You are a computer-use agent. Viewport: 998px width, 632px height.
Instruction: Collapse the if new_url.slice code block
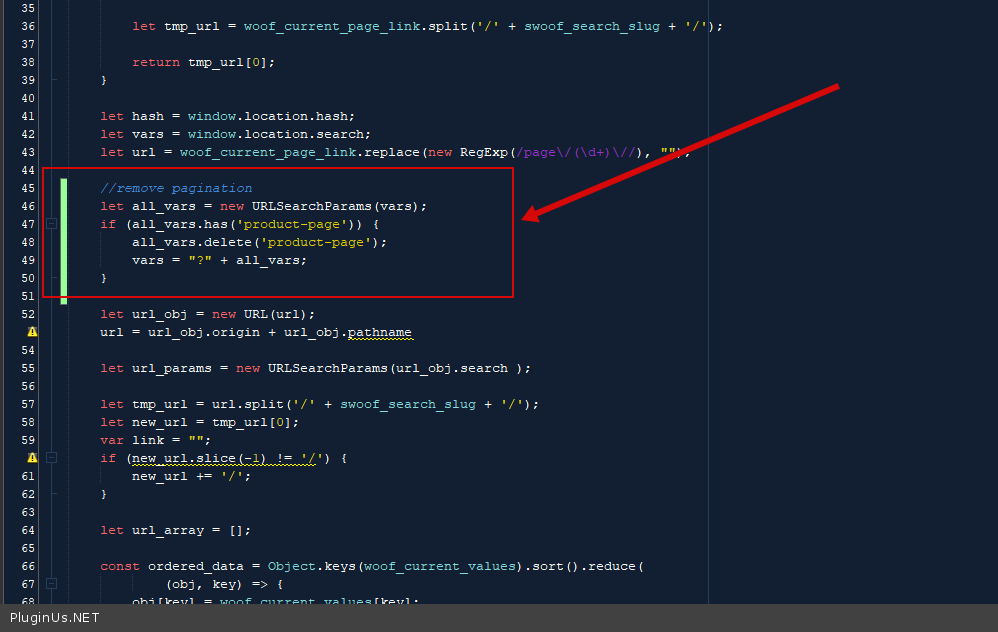point(52,458)
